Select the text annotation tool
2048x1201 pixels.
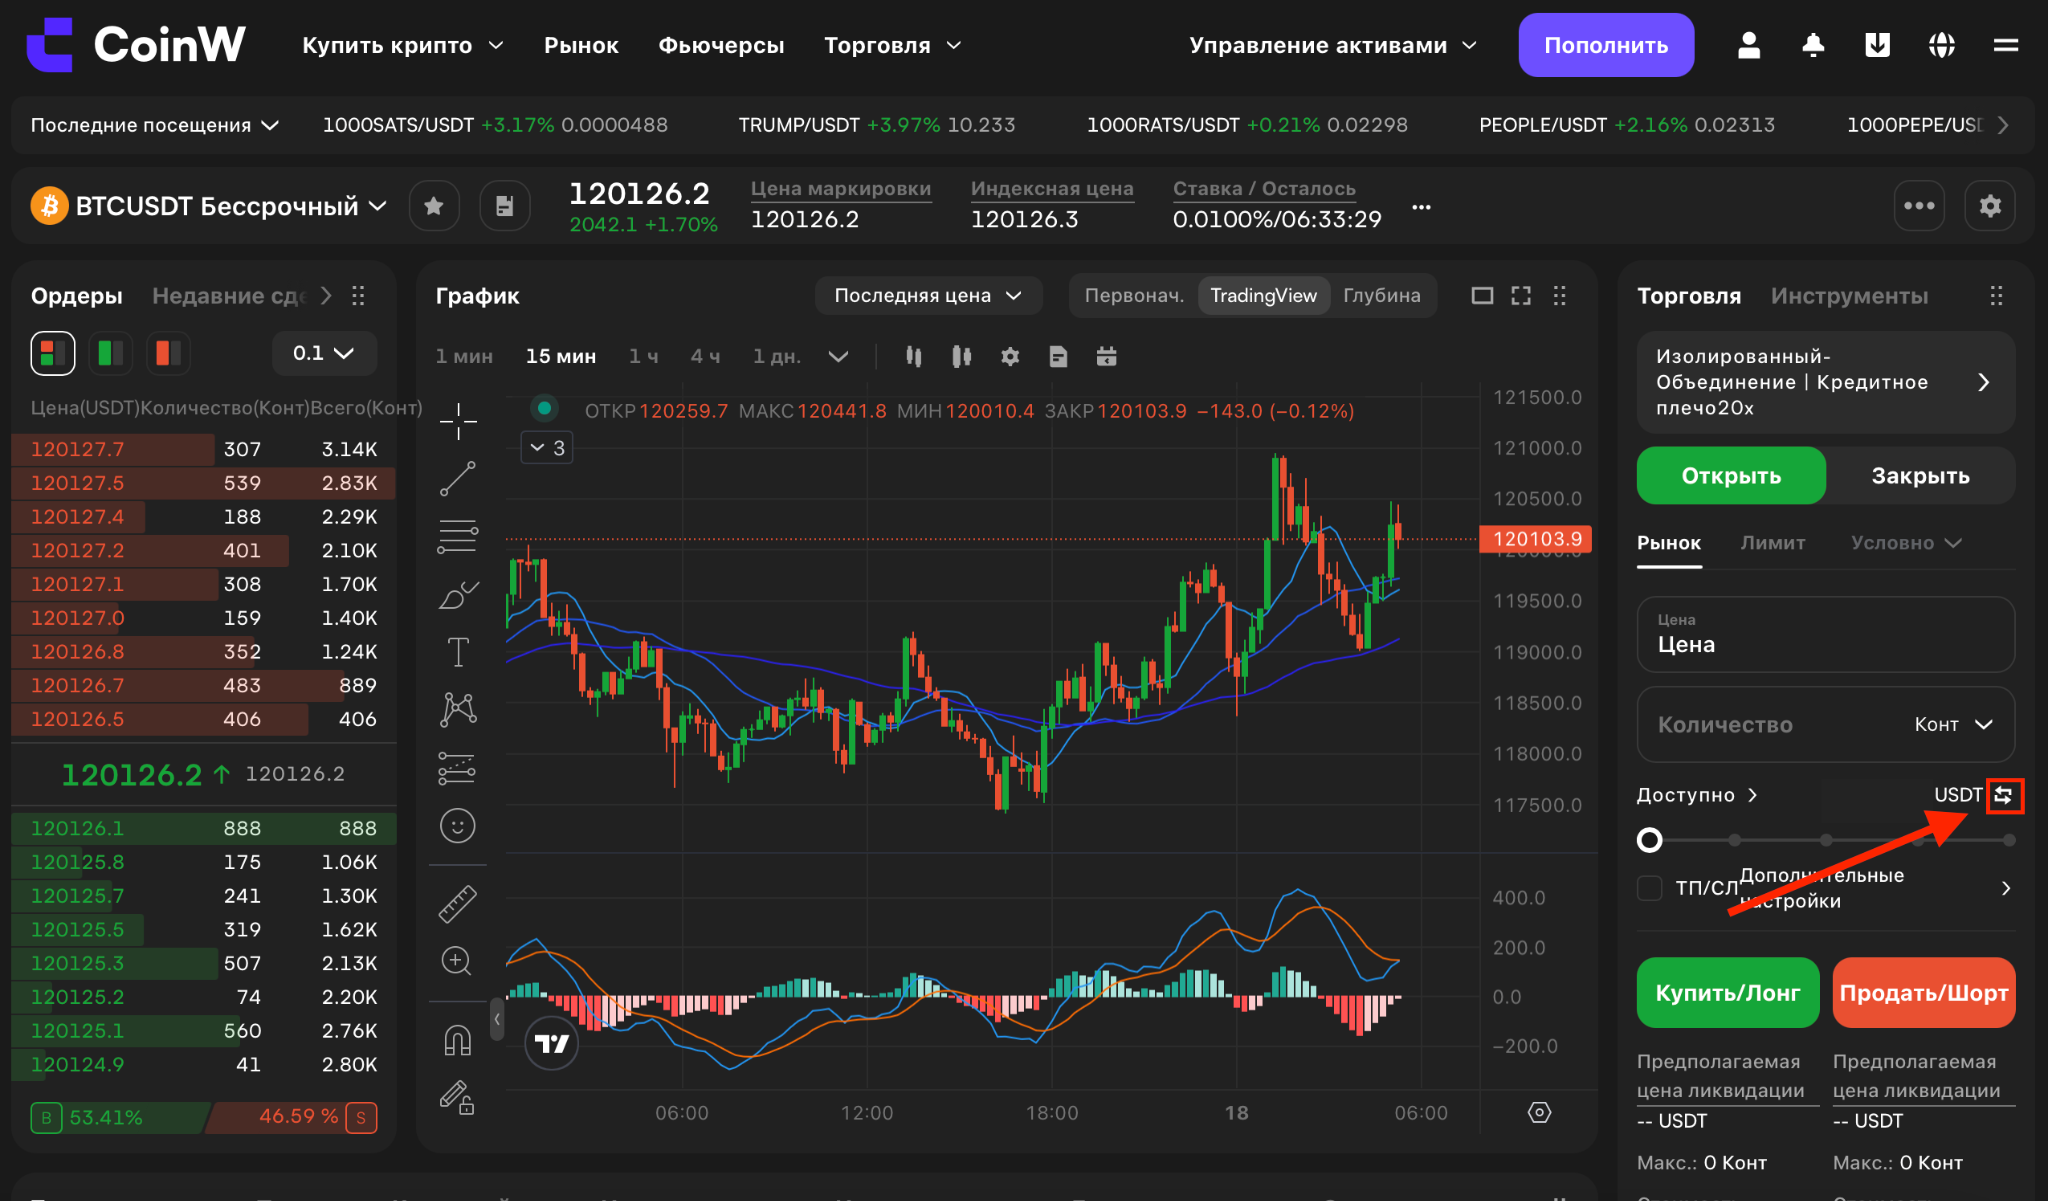pos(458,652)
